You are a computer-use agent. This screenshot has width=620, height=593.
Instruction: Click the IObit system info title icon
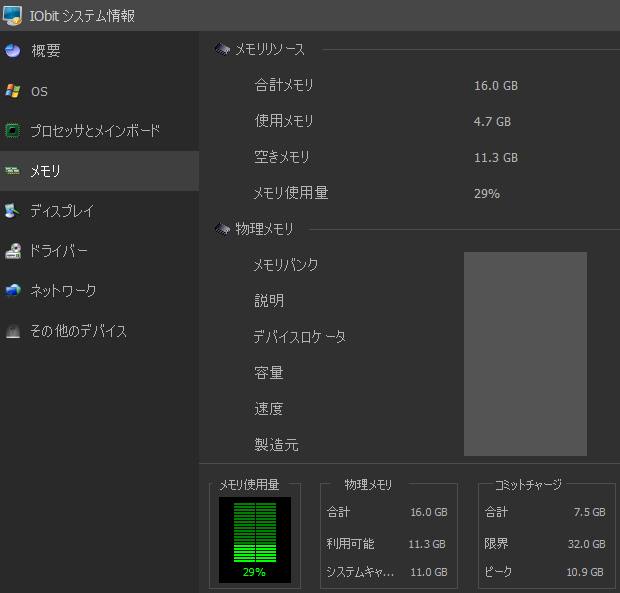13,15
